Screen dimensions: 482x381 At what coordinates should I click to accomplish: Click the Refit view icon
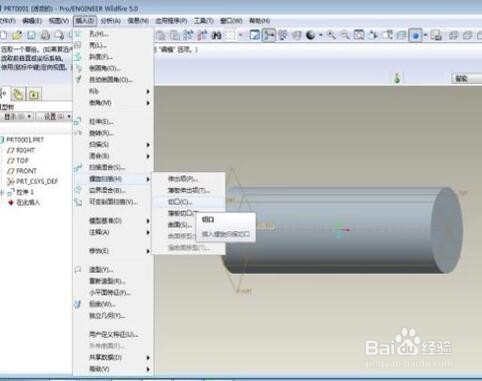click(359, 35)
